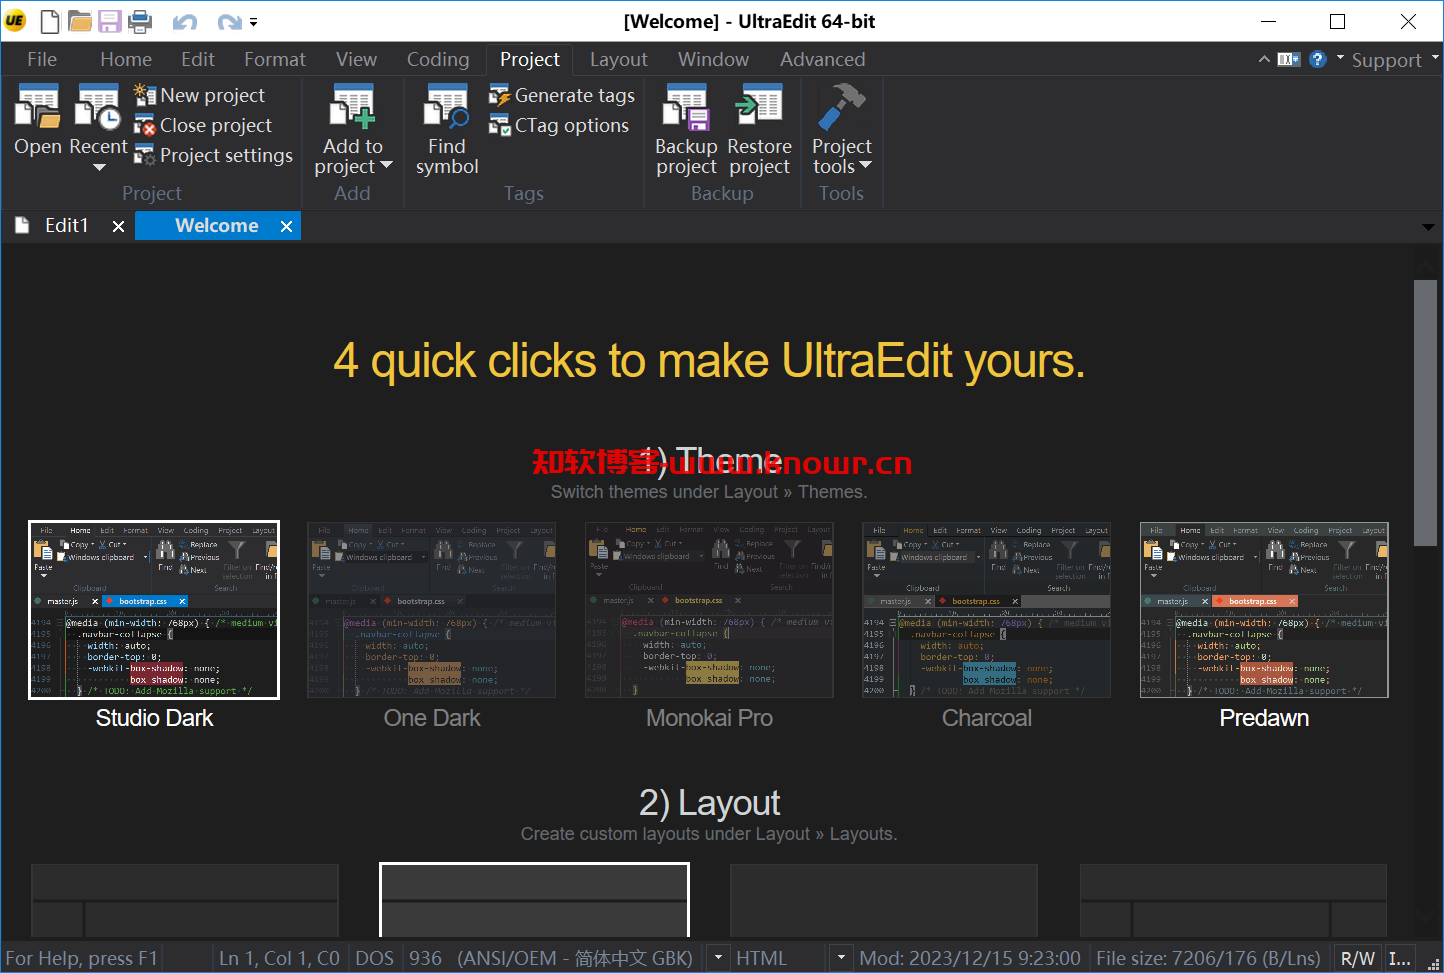Open the File menu
Screen dimensions: 1444x973
pos(42,59)
